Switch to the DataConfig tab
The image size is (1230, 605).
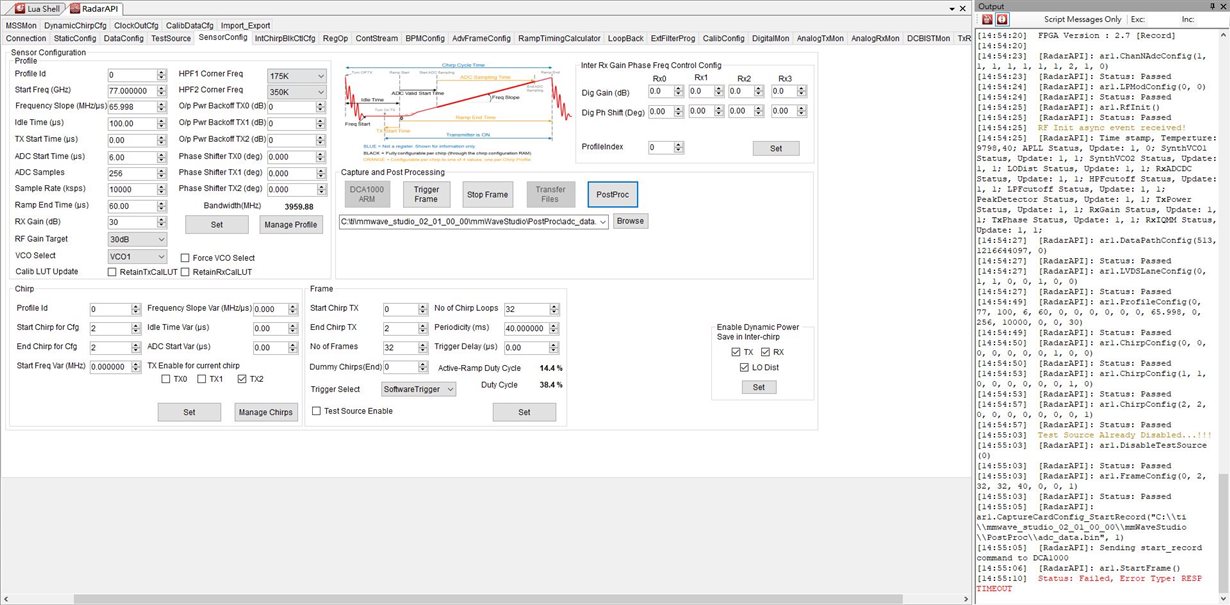coord(123,38)
